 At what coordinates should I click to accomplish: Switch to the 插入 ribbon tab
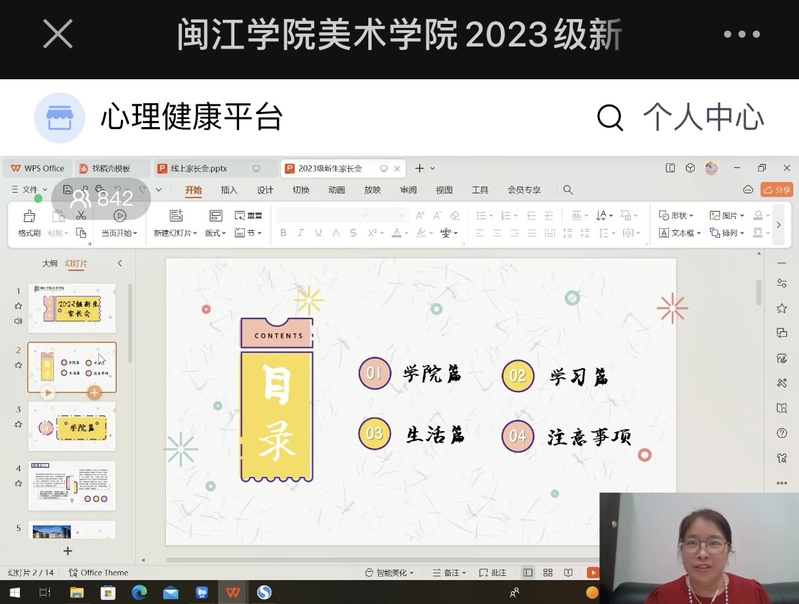(229, 190)
